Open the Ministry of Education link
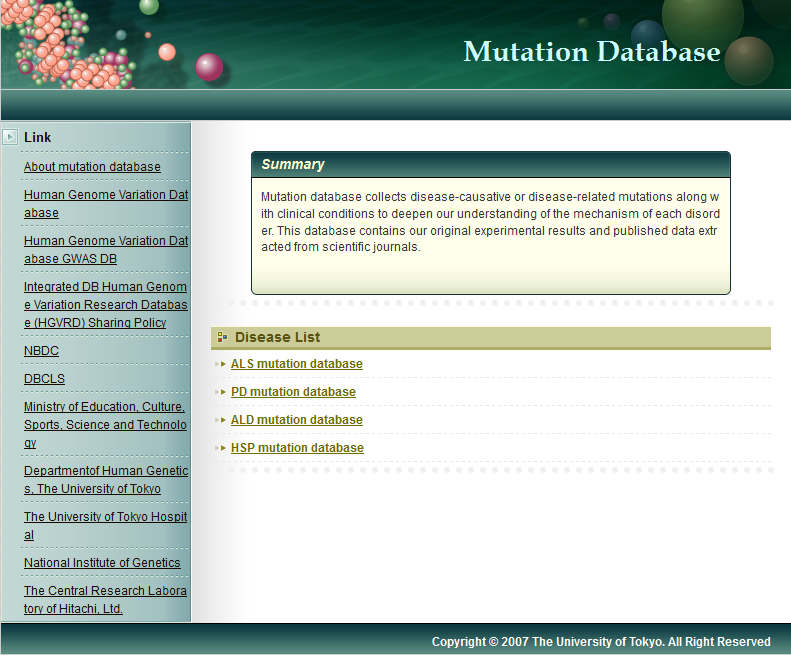 coord(105,425)
